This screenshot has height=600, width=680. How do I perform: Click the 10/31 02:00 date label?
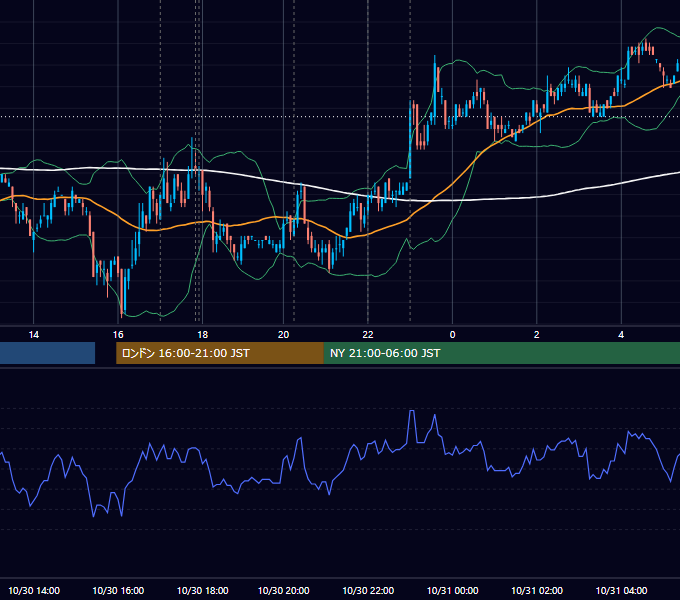click(x=537, y=590)
